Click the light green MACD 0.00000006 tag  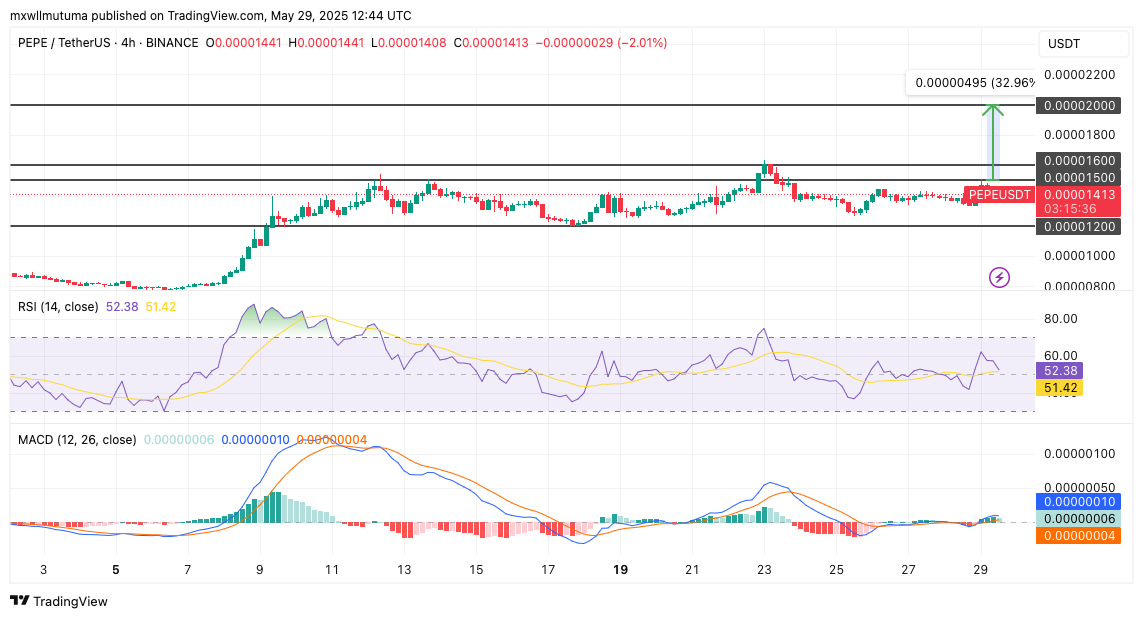[1077, 518]
